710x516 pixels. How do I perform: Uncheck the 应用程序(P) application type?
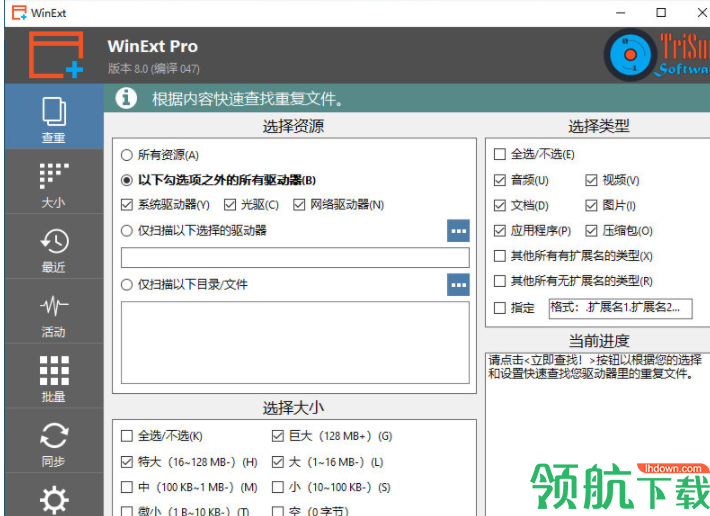(x=499, y=231)
